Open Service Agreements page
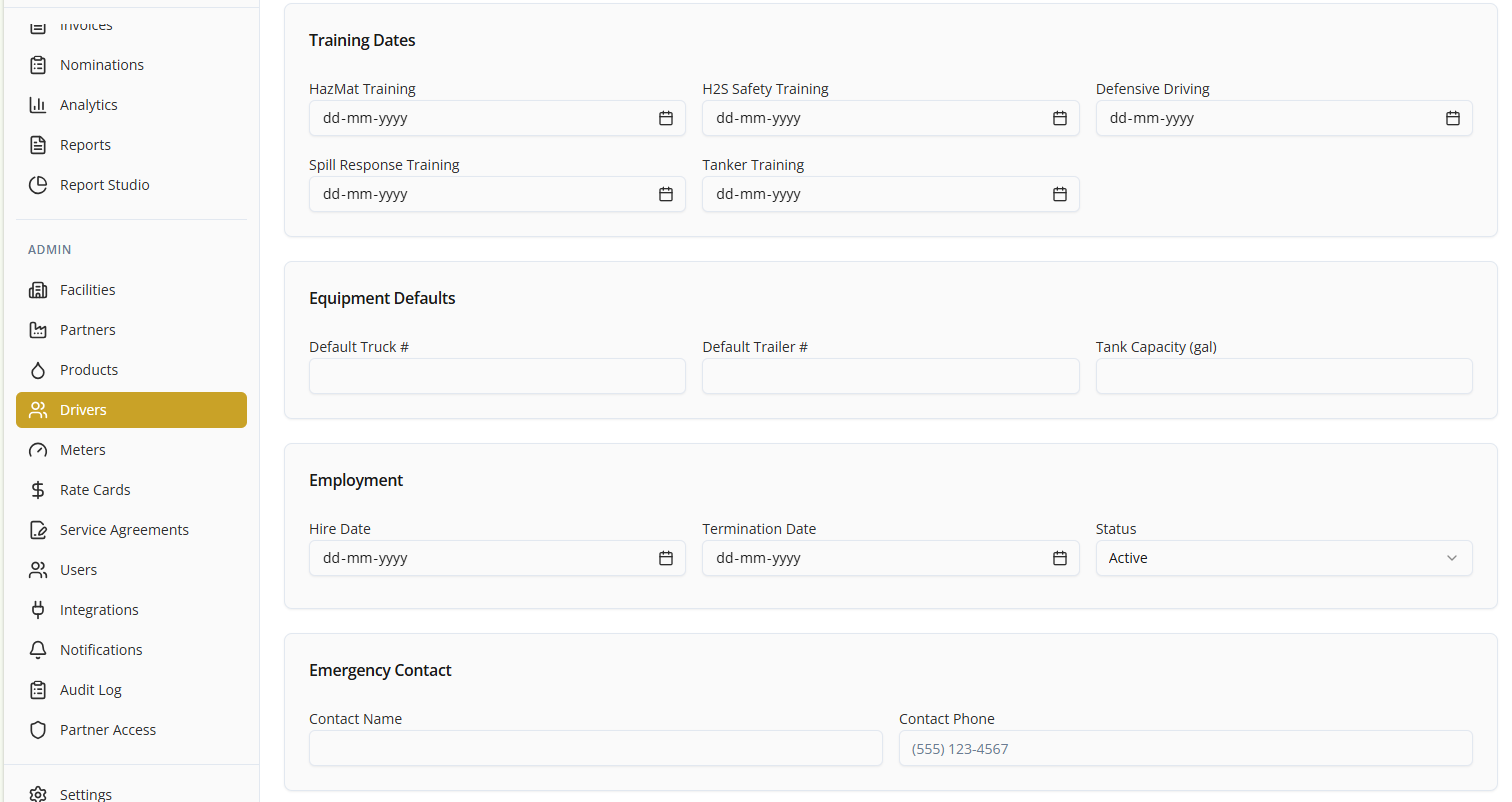Screen dimensions: 1512x802 (x=131, y=530)
